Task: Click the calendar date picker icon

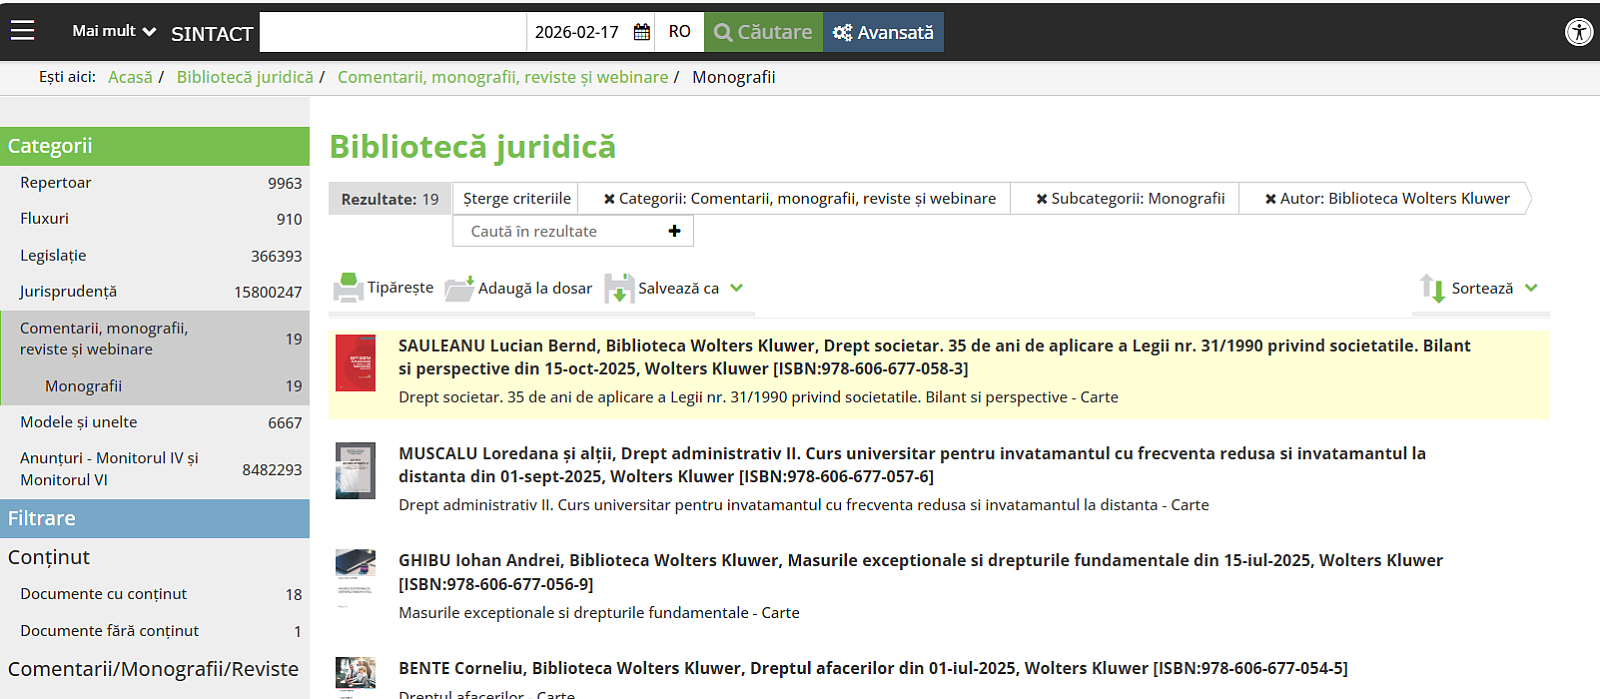Action: point(642,32)
